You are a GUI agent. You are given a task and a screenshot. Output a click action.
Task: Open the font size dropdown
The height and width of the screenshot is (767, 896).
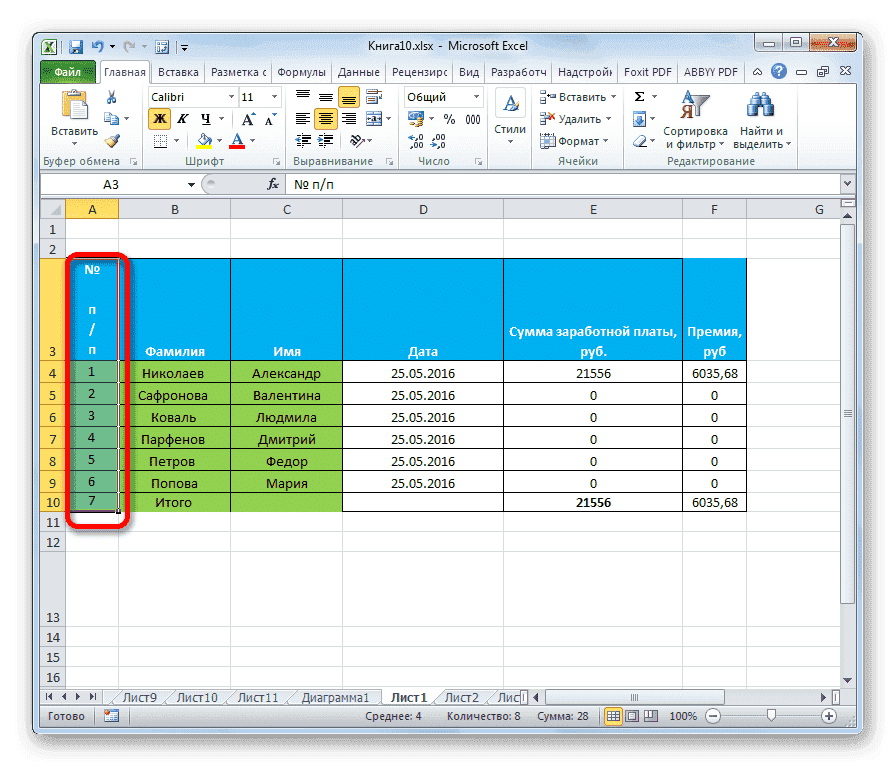(x=273, y=97)
